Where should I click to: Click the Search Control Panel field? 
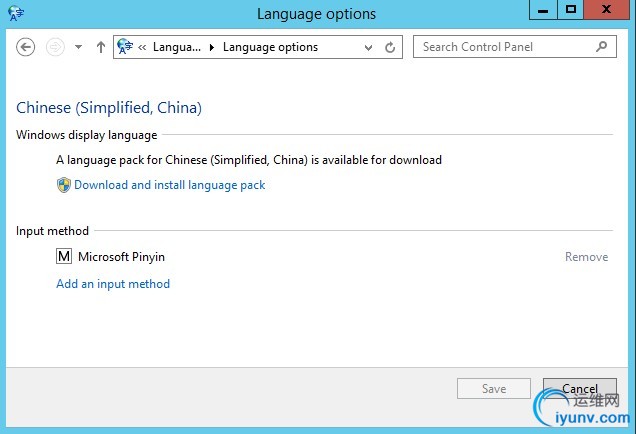pos(505,46)
